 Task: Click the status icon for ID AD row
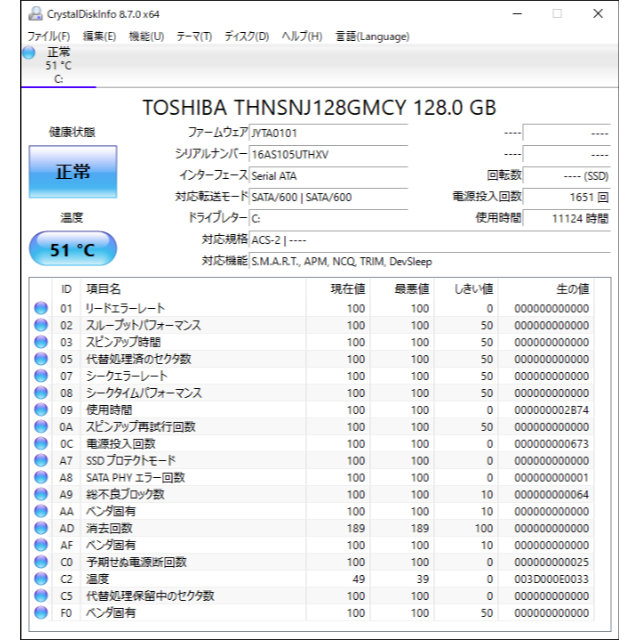(41, 528)
